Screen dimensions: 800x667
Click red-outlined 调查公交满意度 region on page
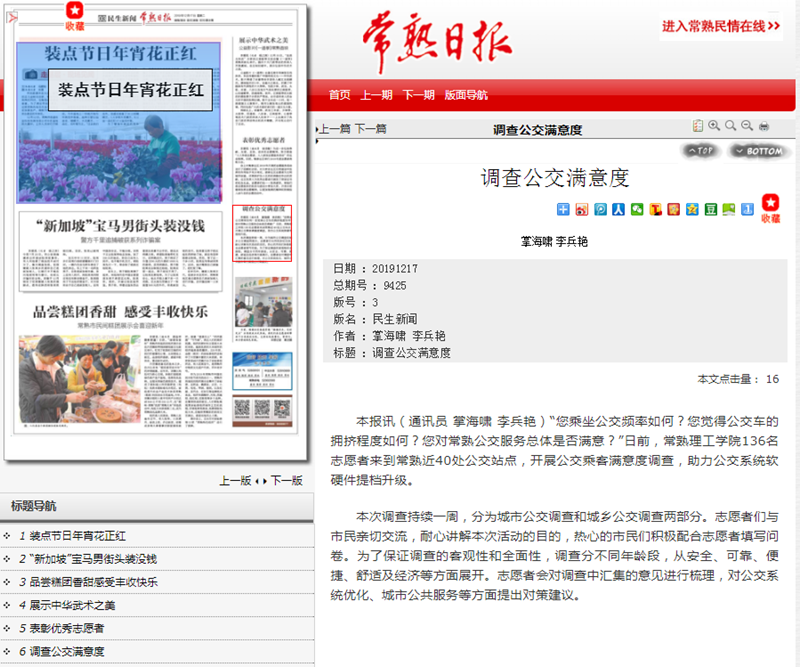pos(262,233)
